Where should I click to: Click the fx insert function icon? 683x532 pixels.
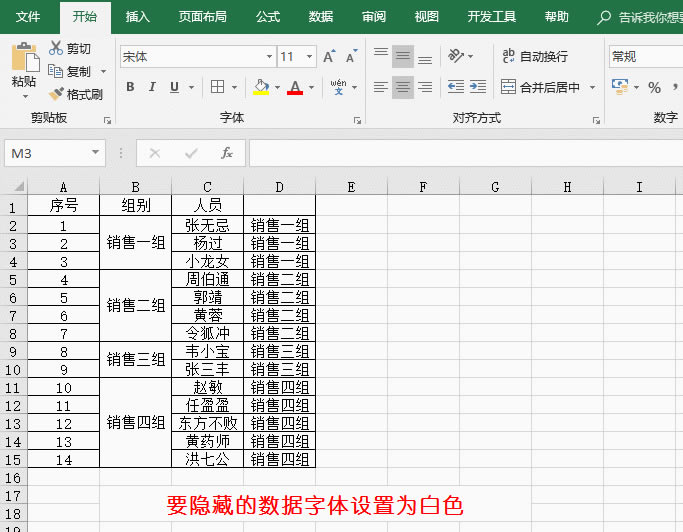(227, 153)
